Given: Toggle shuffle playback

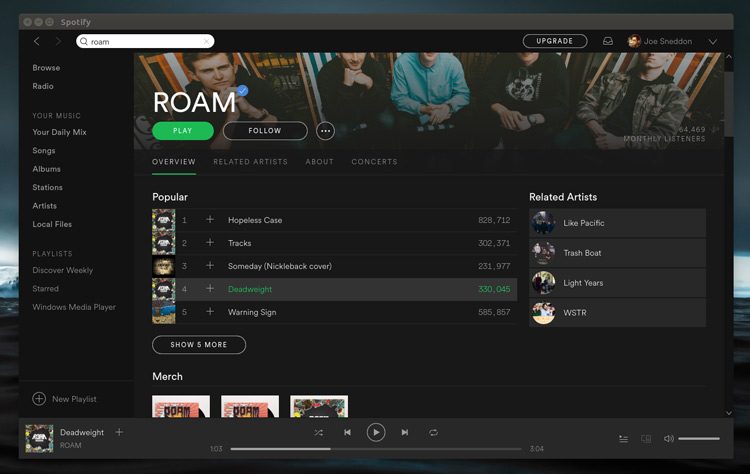Looking at the screenshot, I should (319, 432).
